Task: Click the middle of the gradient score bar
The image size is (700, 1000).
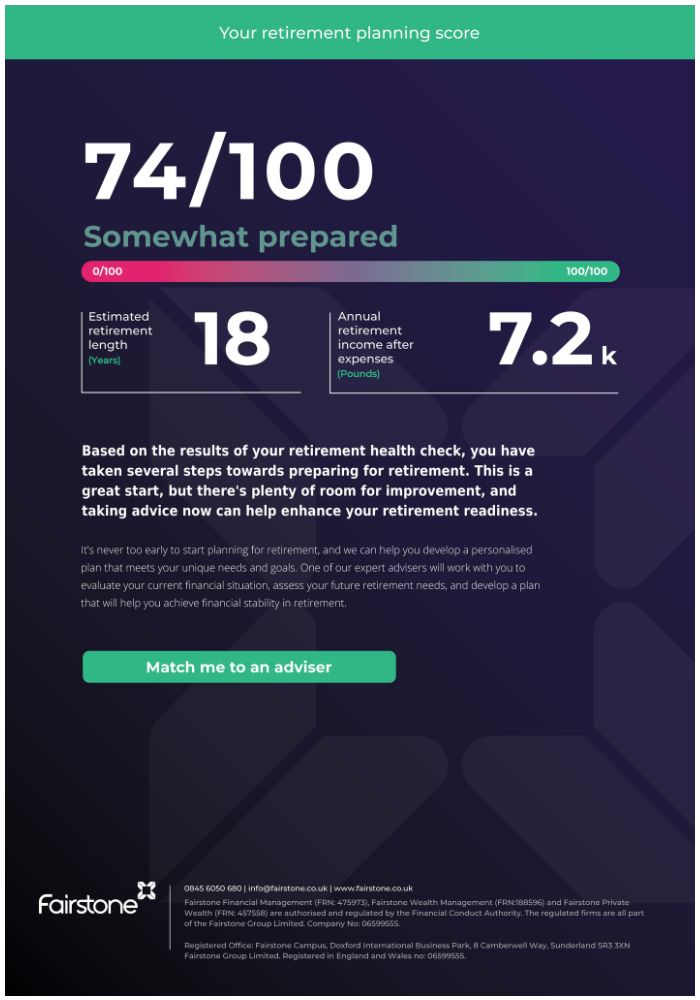Action: tap(350, 271)
